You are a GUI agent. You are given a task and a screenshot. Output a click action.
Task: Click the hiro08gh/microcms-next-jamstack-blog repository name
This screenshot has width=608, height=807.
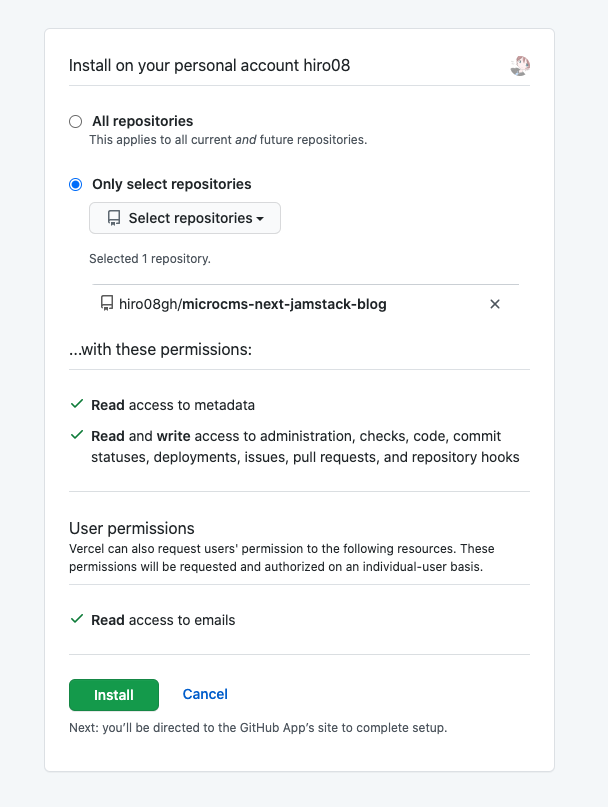252,304
